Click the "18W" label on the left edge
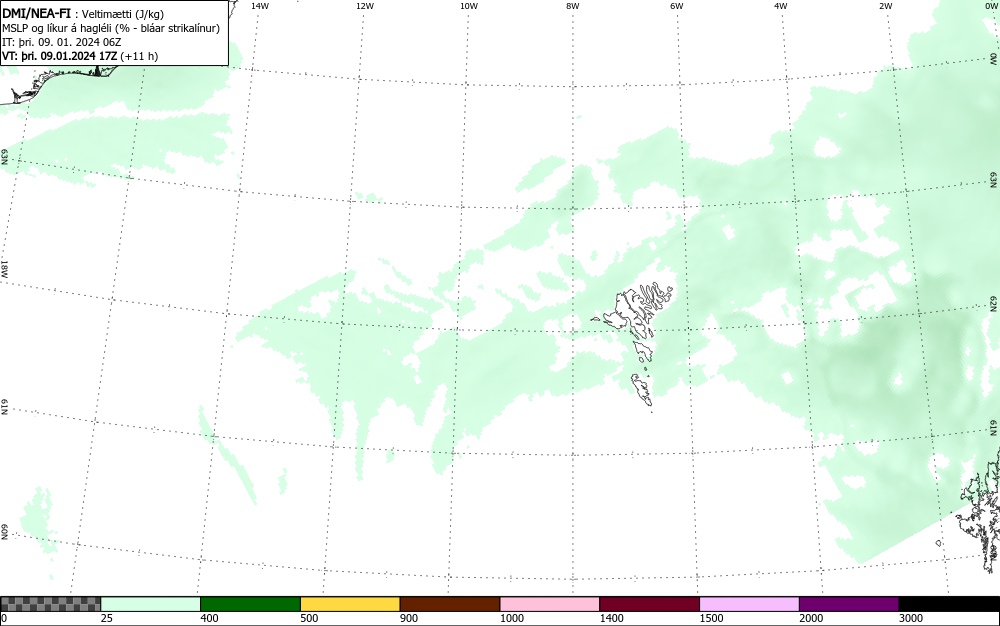This screenshot has height=626, width=1000. (4, 268)
